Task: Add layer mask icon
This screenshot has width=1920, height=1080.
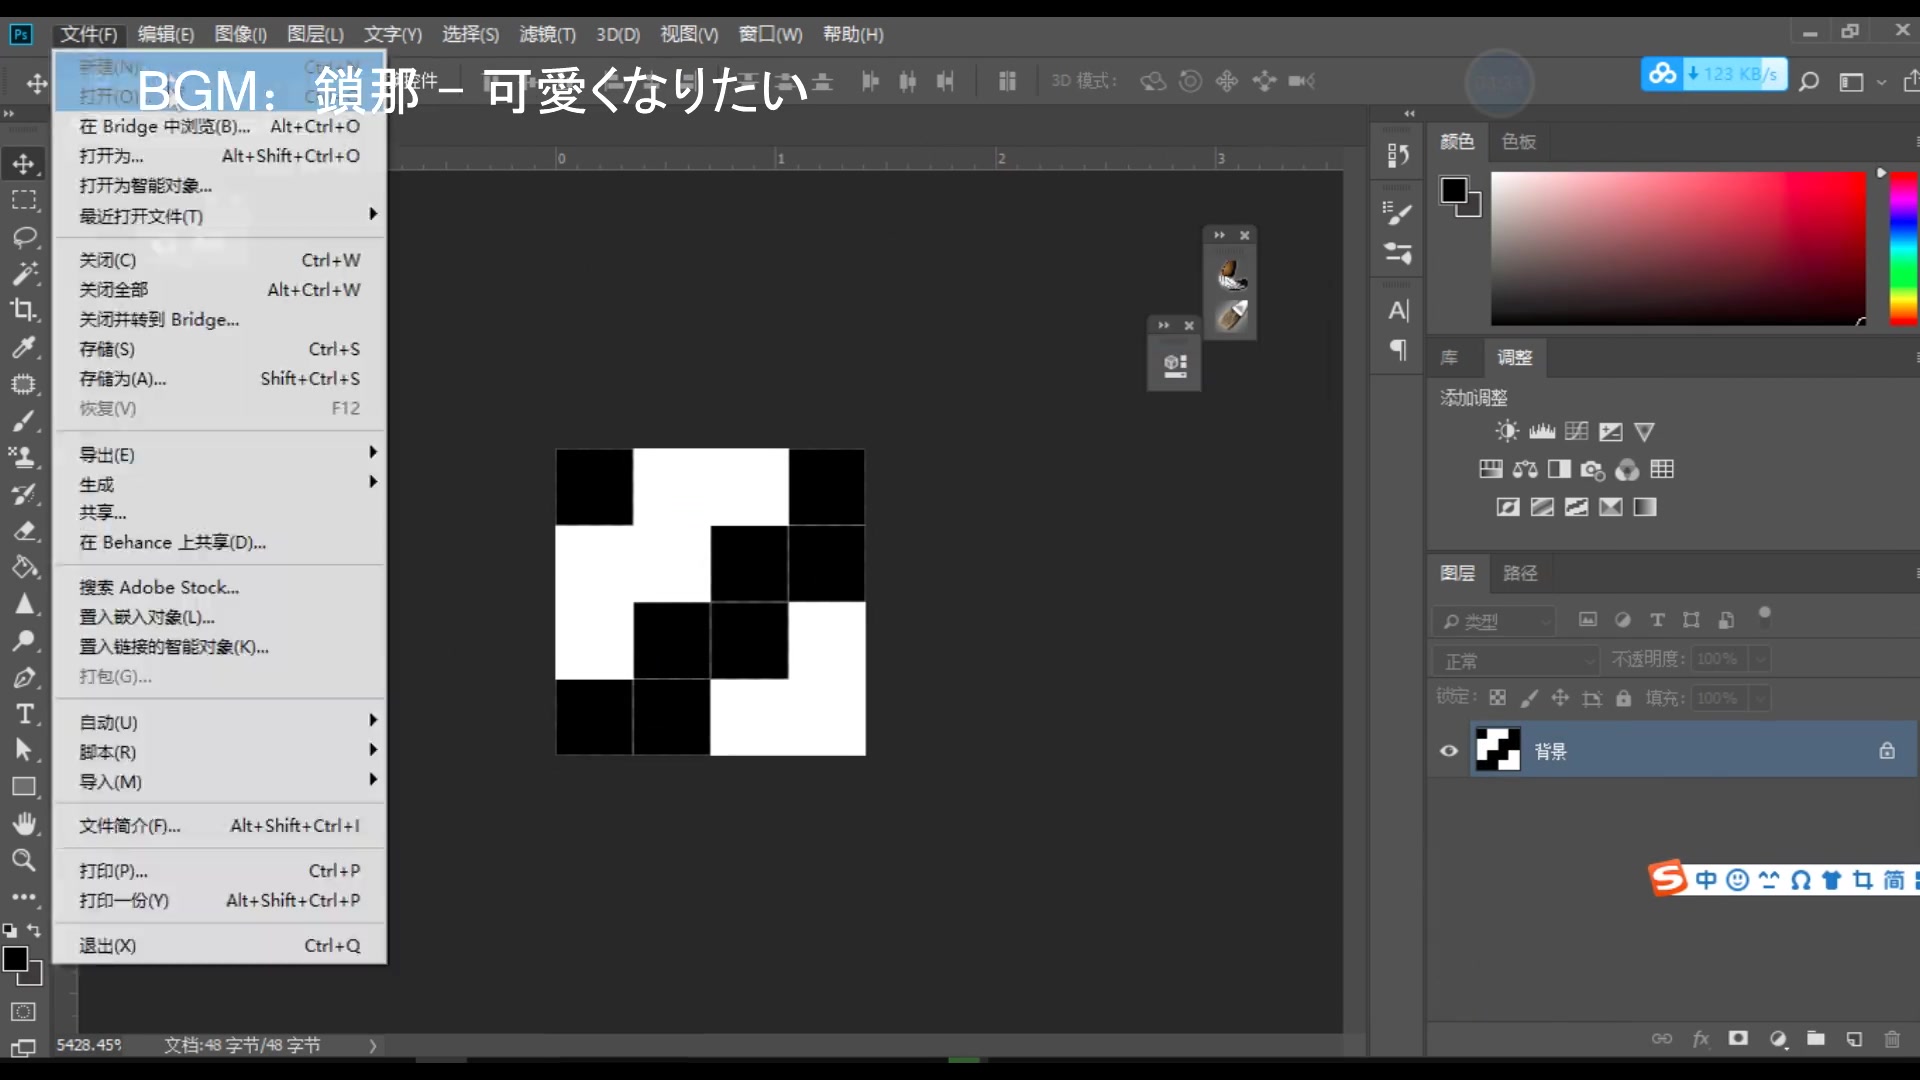Action: (1739, 1039)
